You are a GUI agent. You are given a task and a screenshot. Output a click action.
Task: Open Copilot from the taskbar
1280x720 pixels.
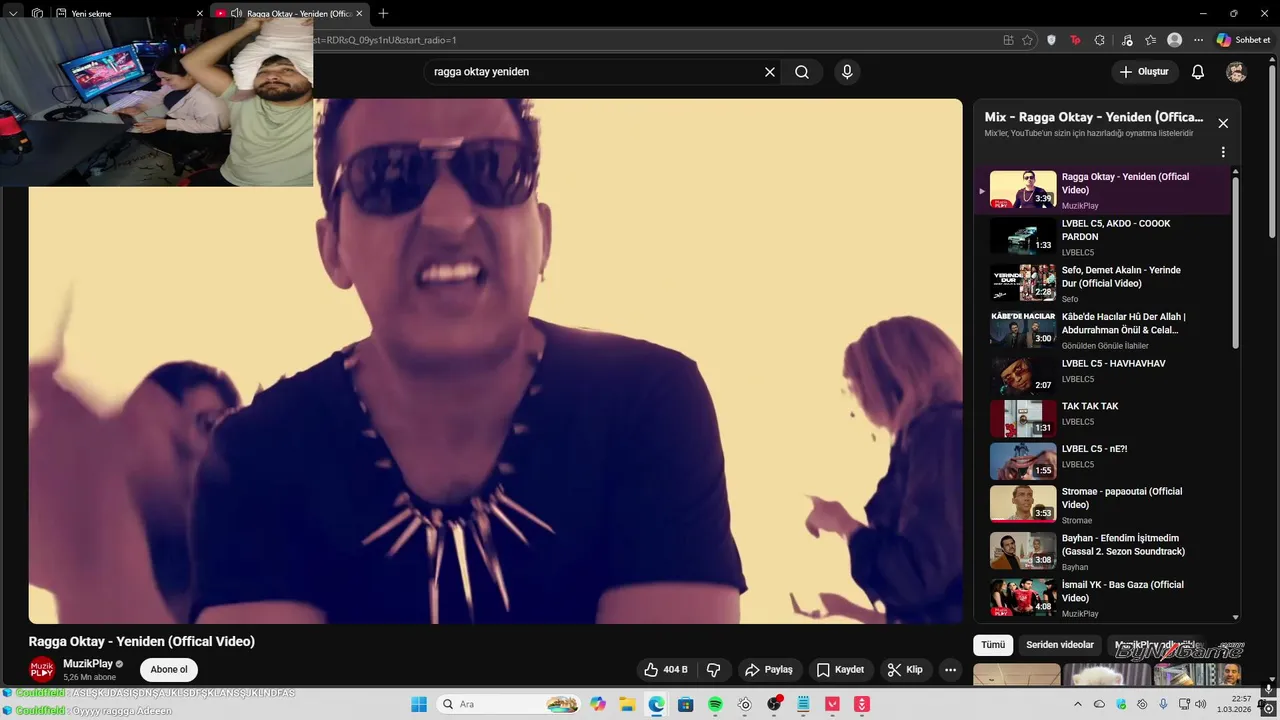(598, 704)
